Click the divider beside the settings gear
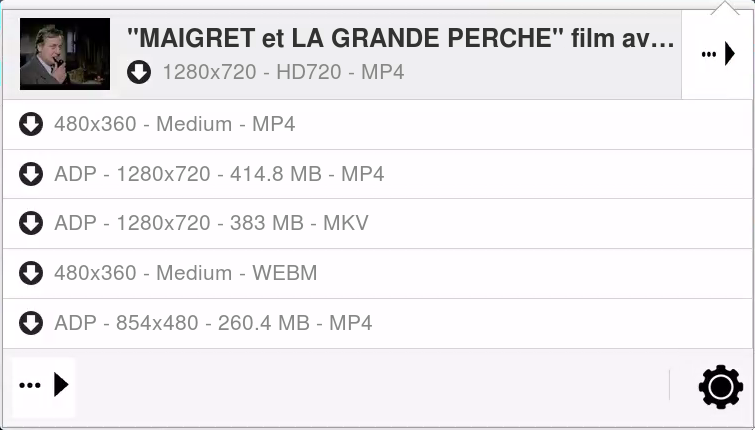This screenshot has width=755, height=430. [669, 385]
